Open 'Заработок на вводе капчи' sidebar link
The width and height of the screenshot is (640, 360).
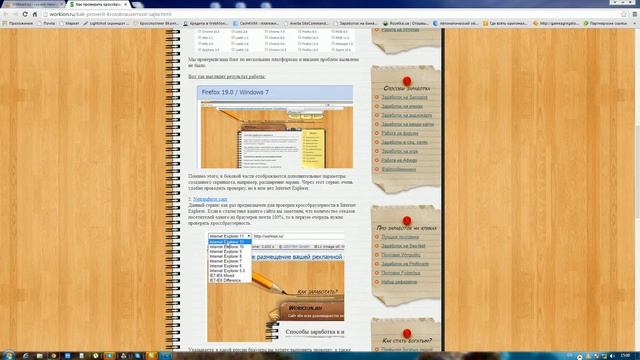pos(407,124)
